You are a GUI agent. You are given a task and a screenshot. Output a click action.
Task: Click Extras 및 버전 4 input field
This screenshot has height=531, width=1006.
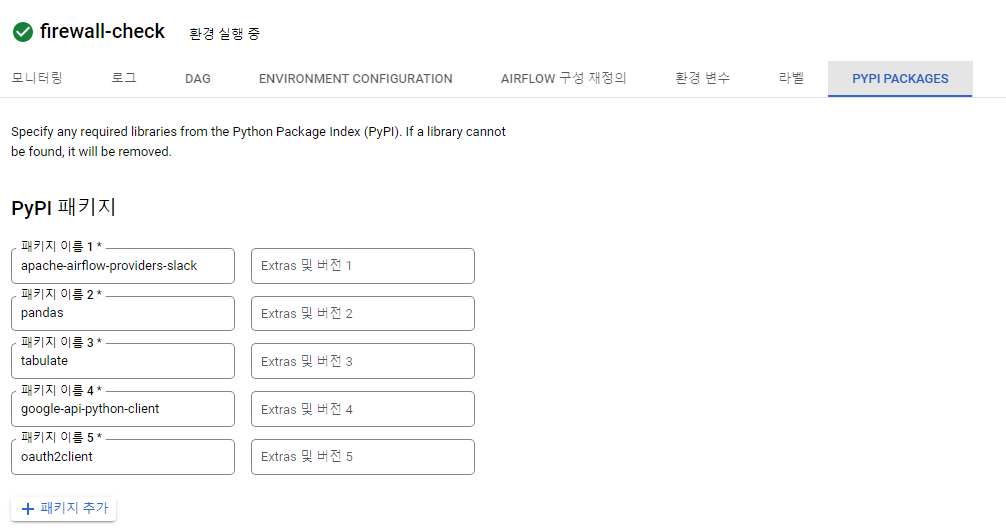362,409
